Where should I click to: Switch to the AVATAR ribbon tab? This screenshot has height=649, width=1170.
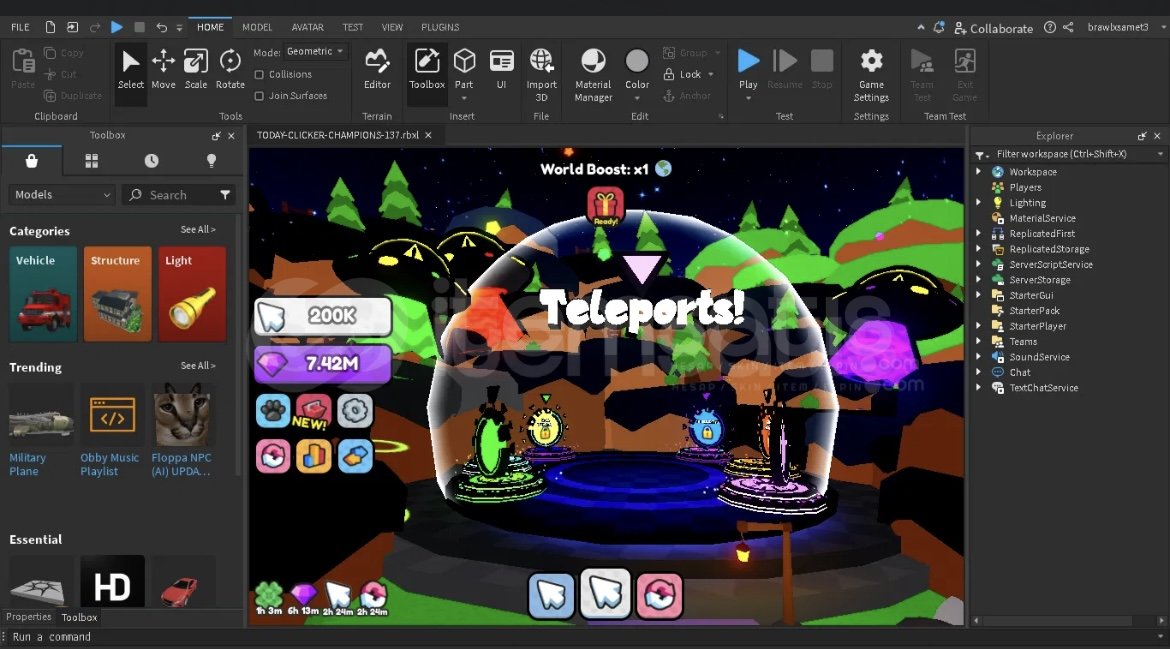pyautogui.click(x=307, y=27)
